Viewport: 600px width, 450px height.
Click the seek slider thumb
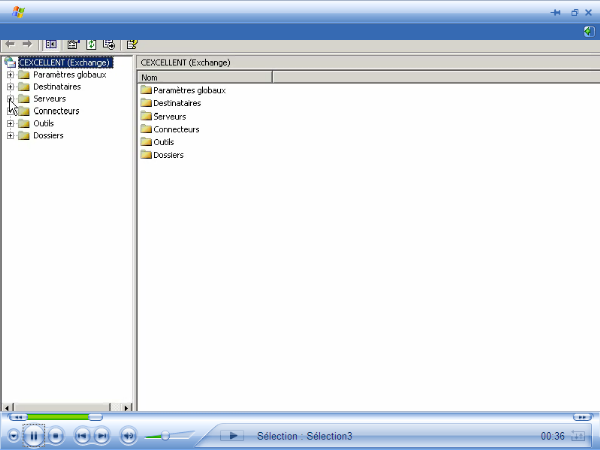[x=95, y=417]
